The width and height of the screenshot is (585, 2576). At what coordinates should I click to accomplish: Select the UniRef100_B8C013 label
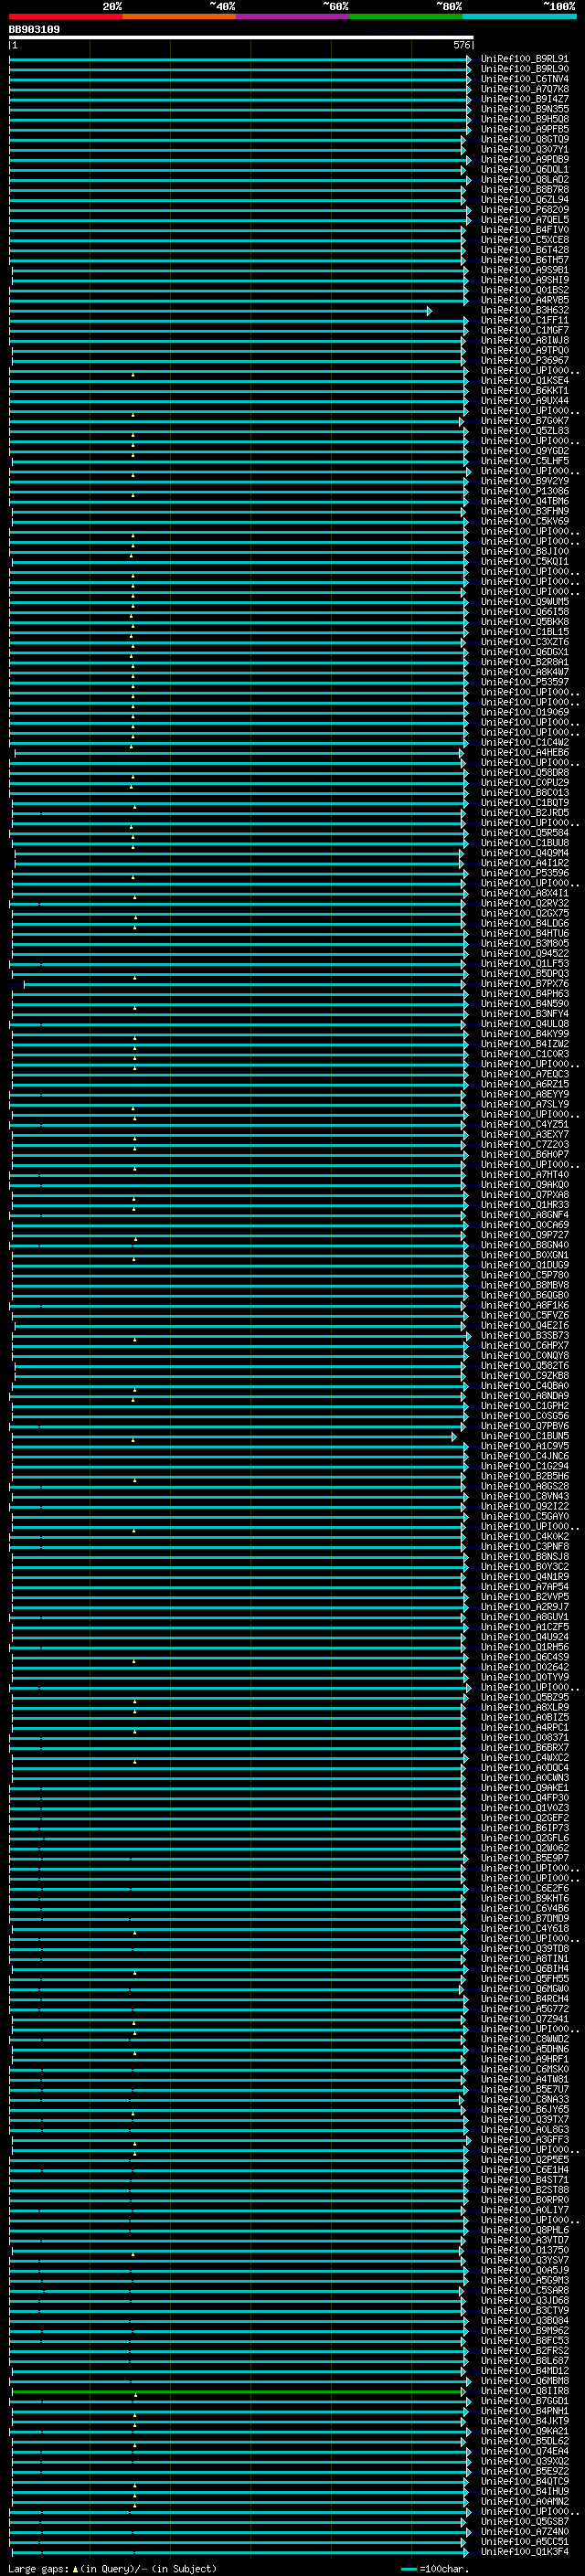tap(524, 793)
